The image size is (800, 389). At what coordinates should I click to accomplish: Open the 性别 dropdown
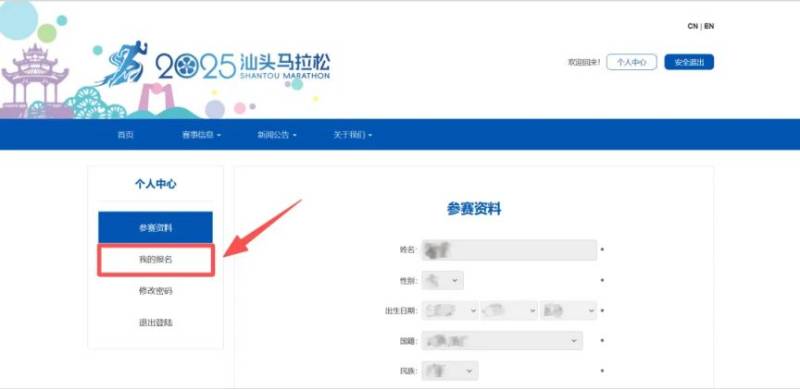pyautogui.click(x=443, y=280)
